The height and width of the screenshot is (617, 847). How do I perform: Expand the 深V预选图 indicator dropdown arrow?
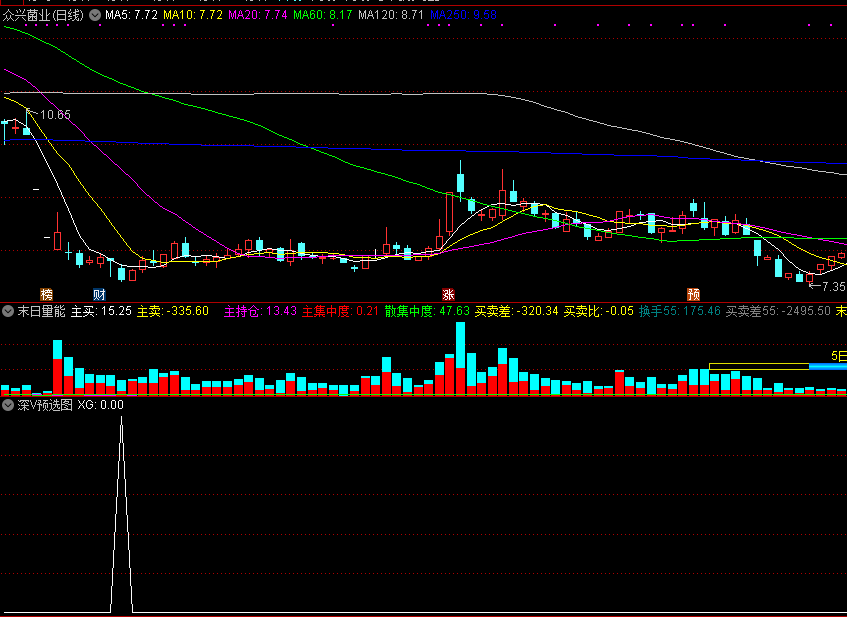click(8, 405)
